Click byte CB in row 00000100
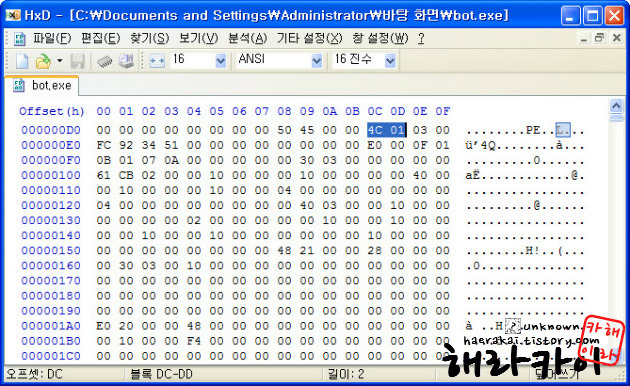 pos(126,175)
